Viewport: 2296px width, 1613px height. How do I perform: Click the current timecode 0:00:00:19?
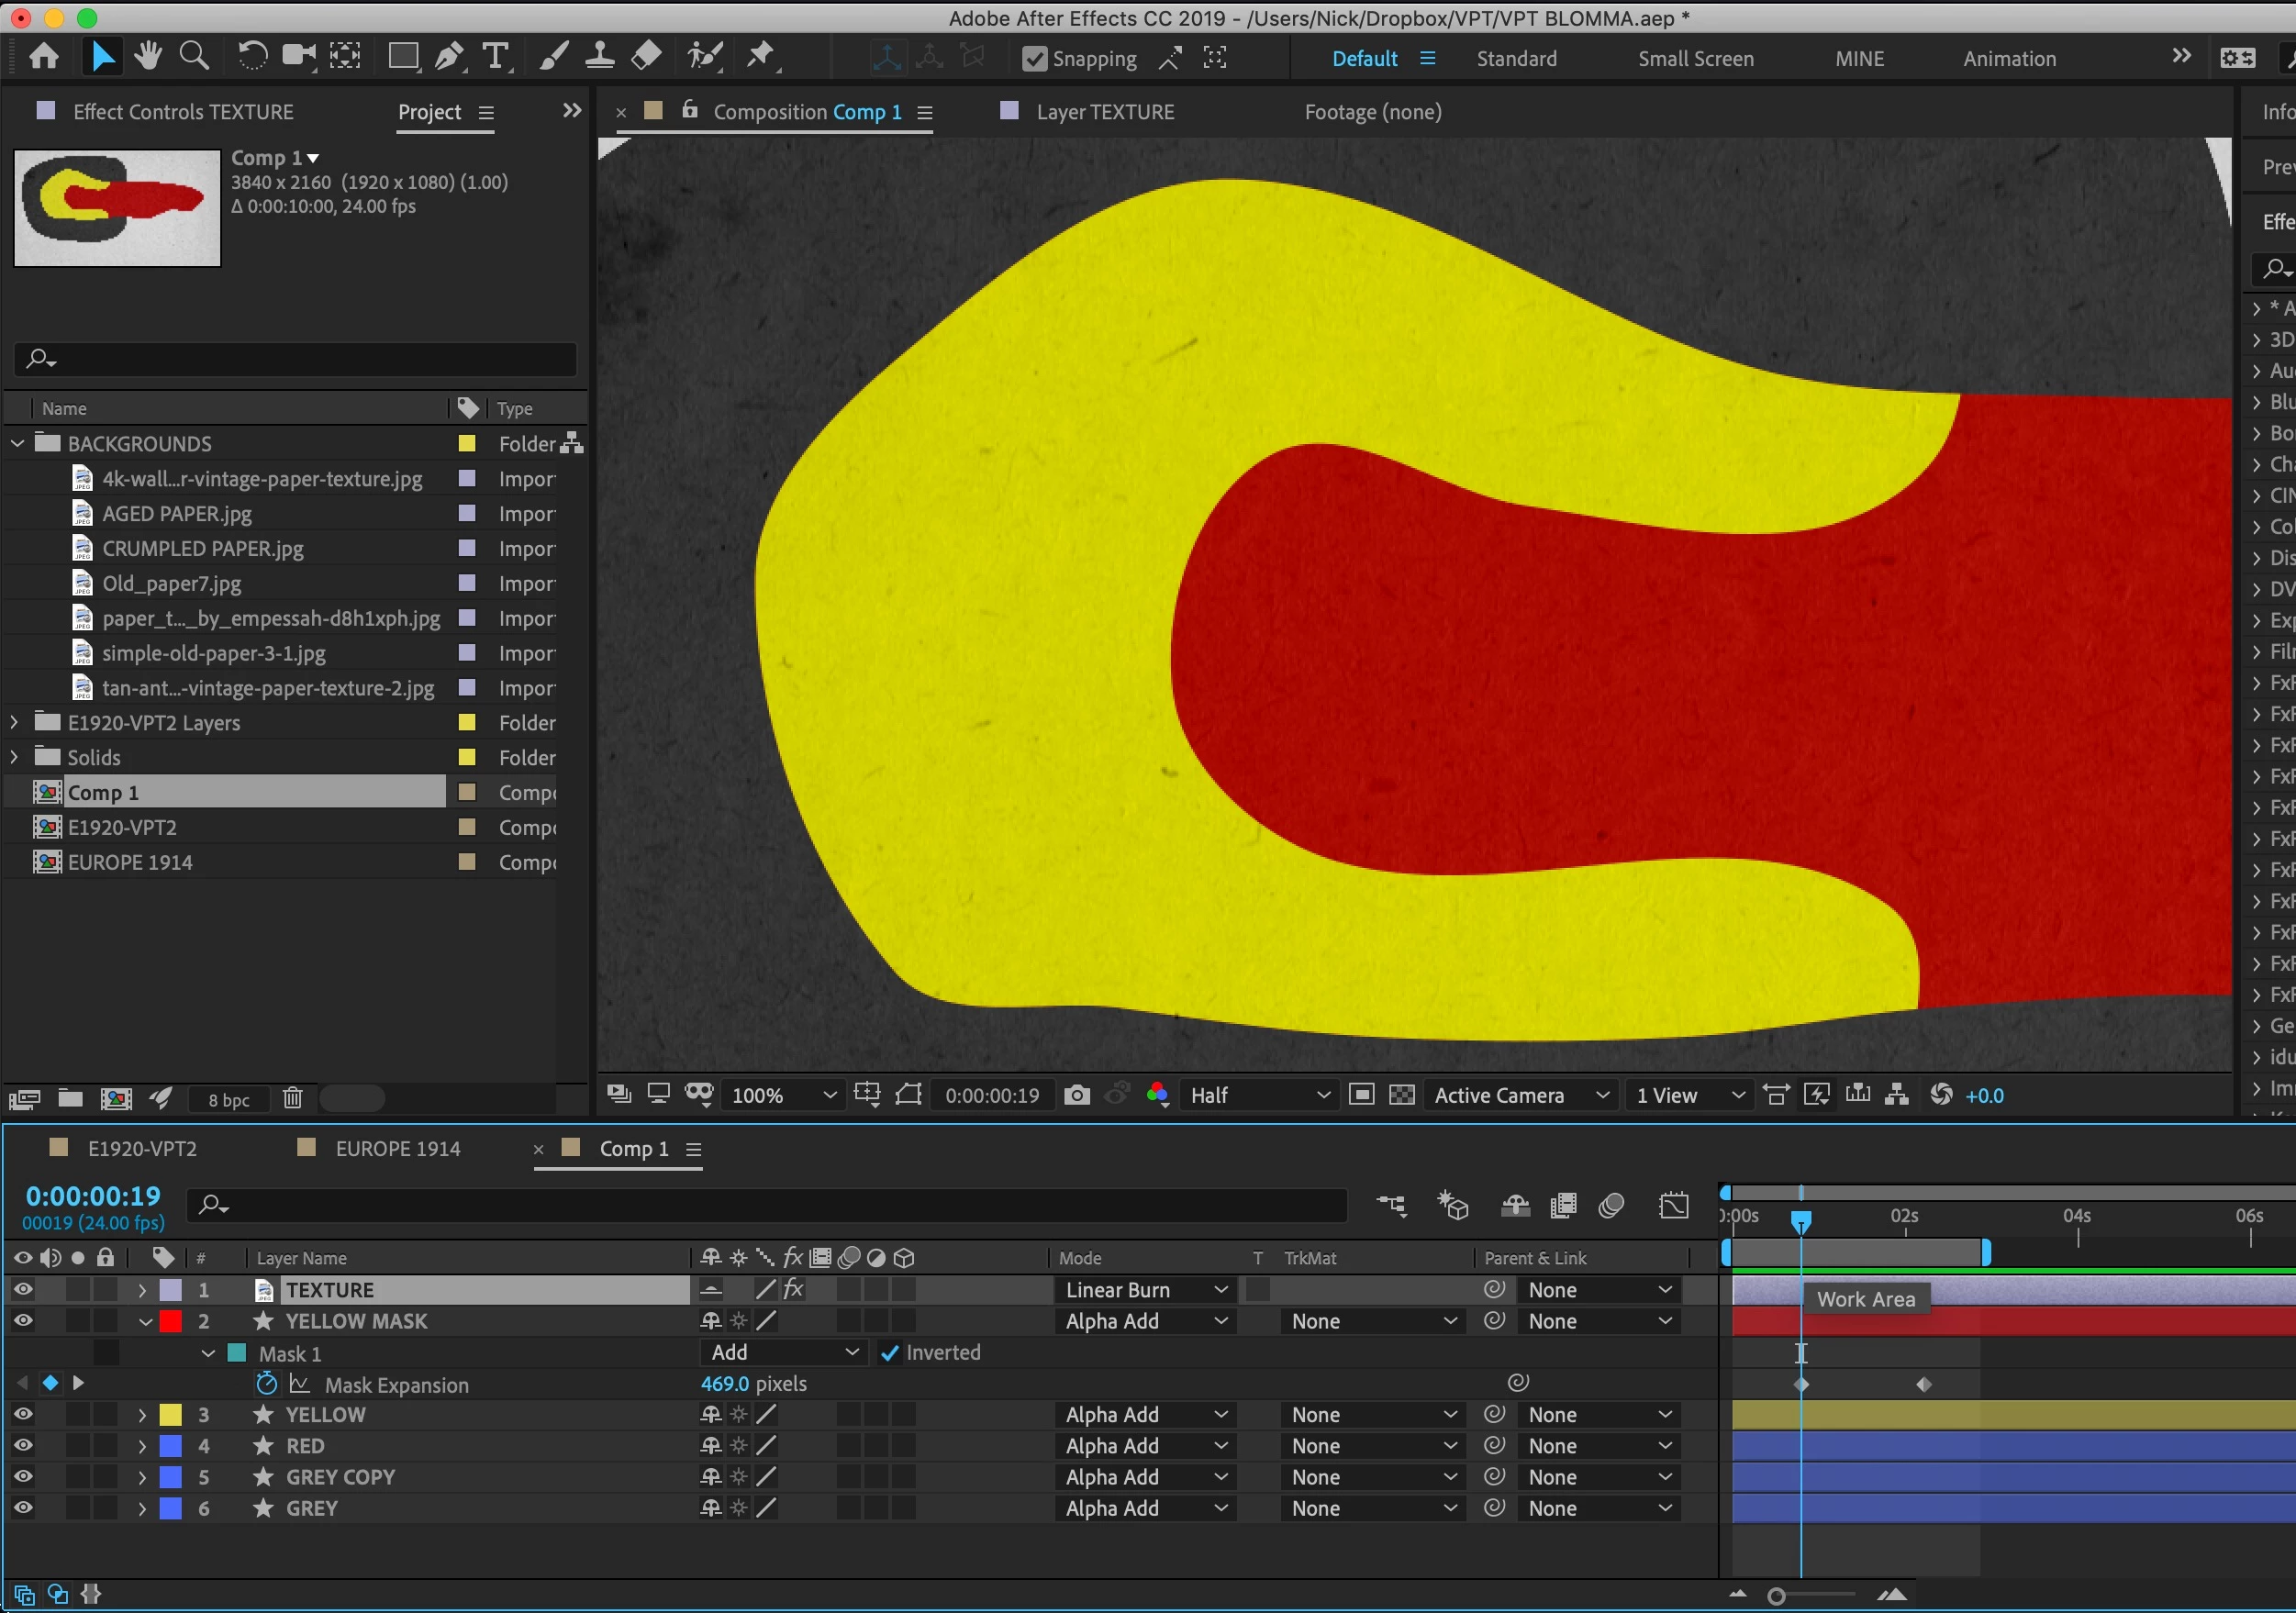93,1196
